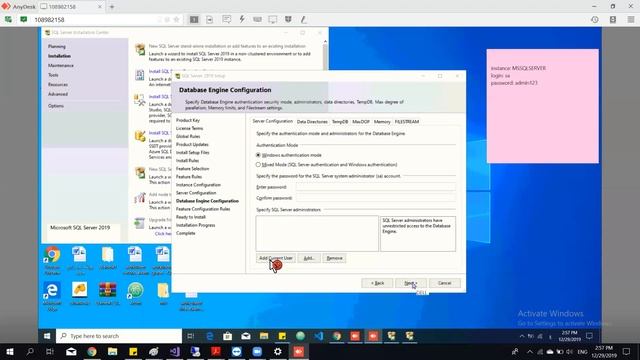Switch to the MaxDOP tab
Screen dimensions: 640x360
pyautogui.click(x=361, y=122)
